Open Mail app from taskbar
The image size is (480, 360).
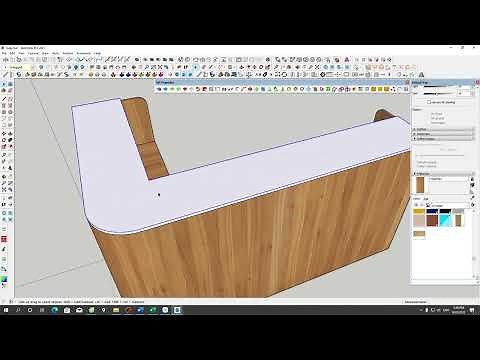79,310
